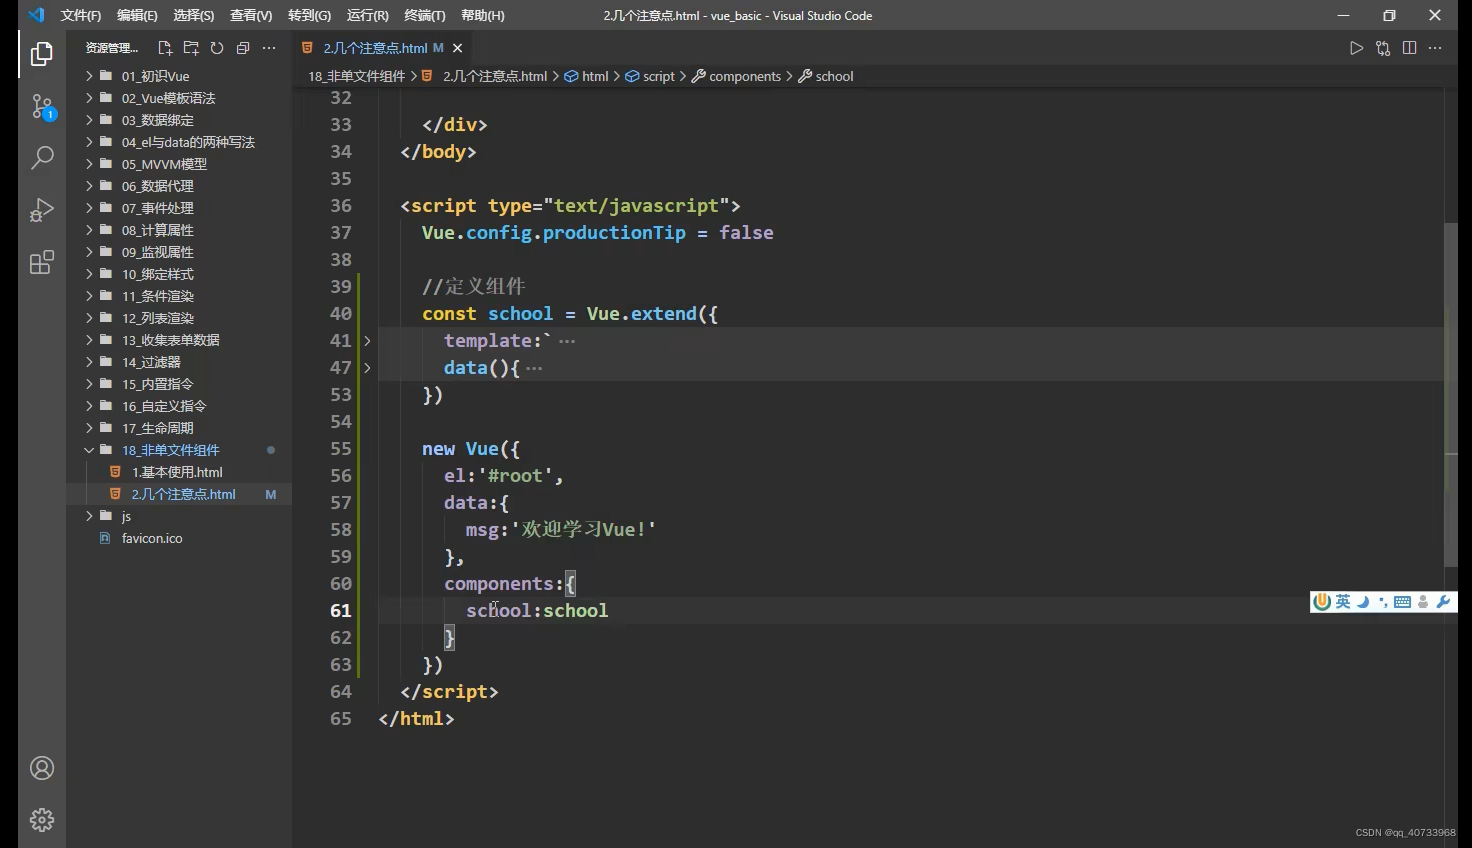Open the Manage gear icon
Image resolution: width=1472 pixels, height=848 pixels.
click(x=42, y=820)
